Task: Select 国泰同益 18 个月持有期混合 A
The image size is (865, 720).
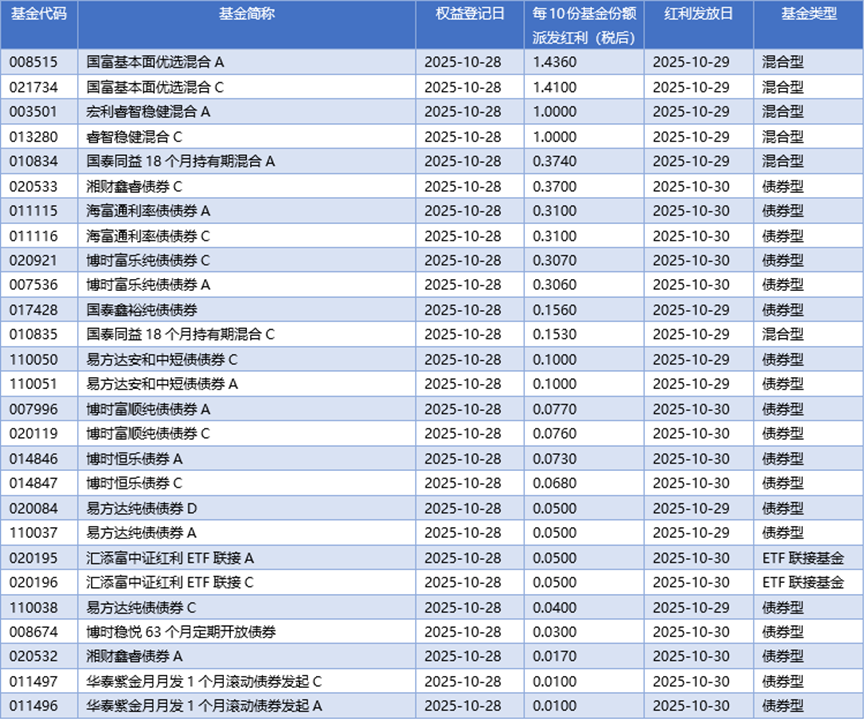Action: click(x=180, y=161)
